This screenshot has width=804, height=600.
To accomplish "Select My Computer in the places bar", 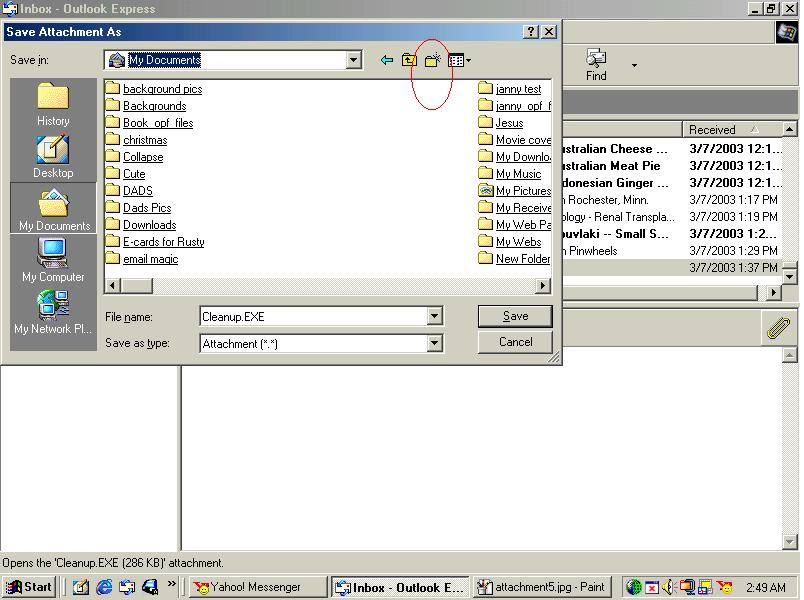I will point(53,260).
